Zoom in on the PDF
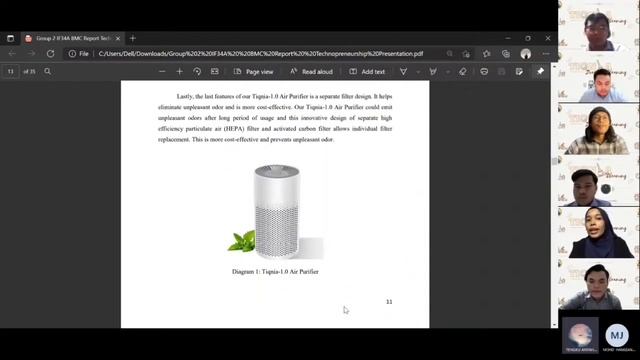640x360 pixels. (x=179, y=71)
